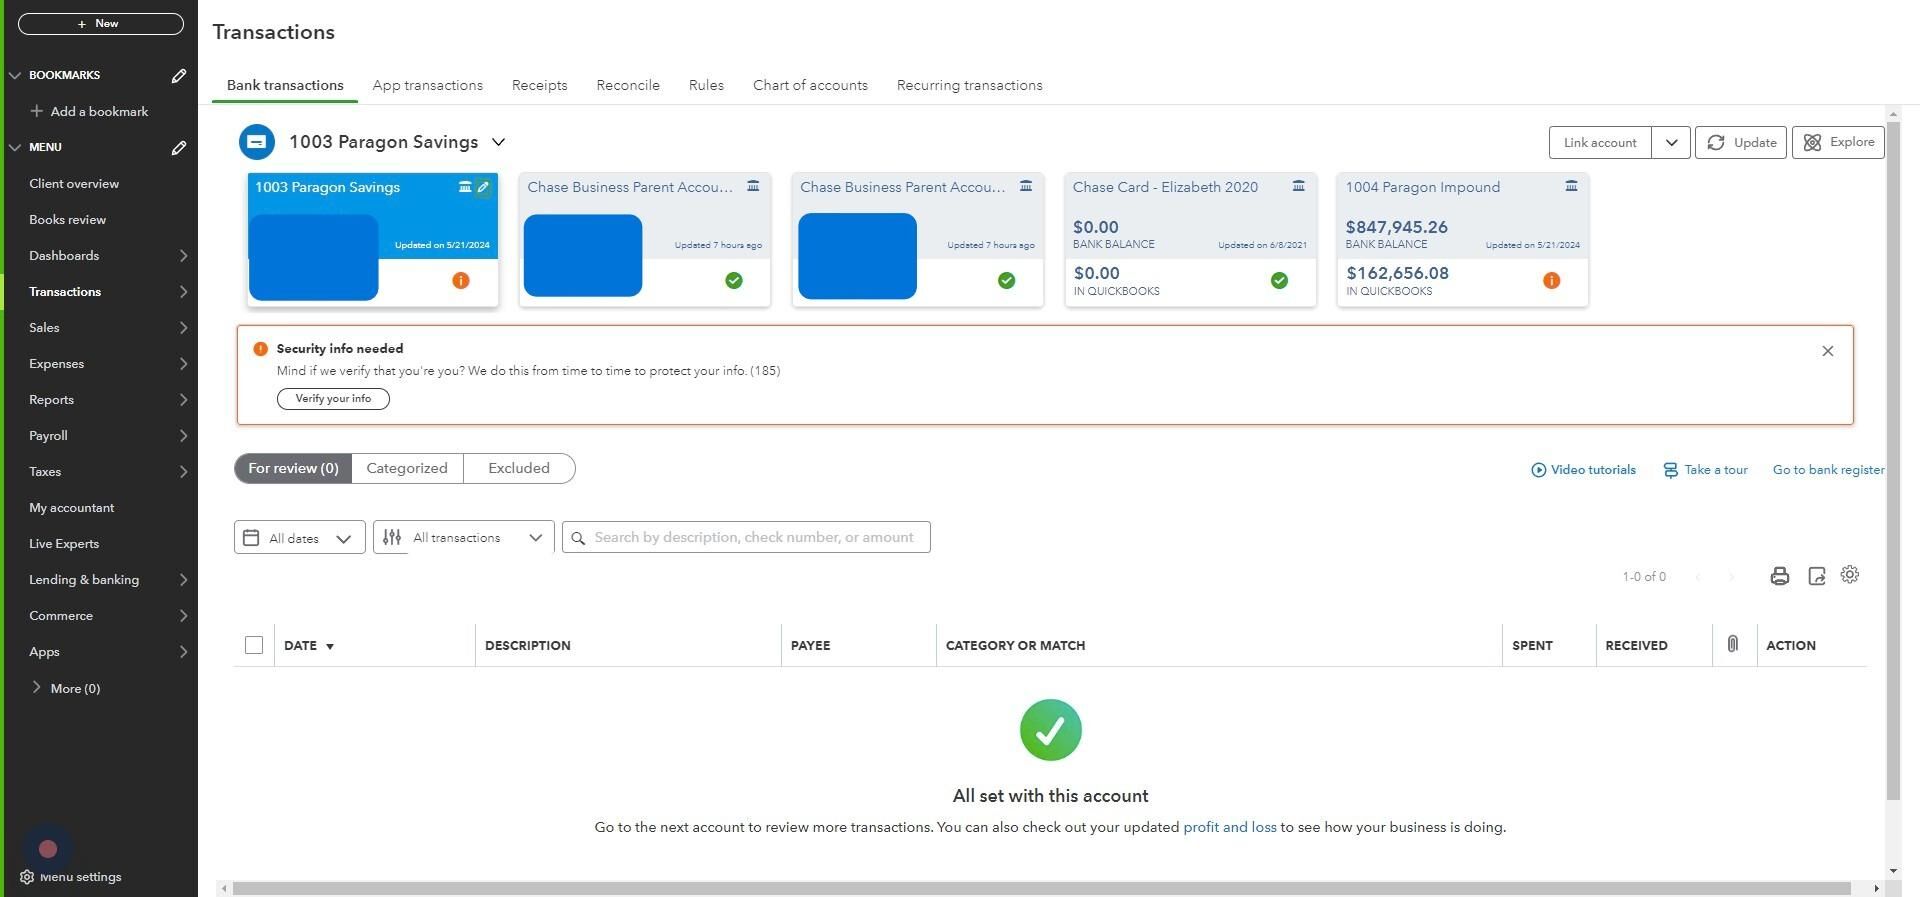Follow the profit and loss link
This screenshot has width=1920, height=897.
tap(1230, 828)
